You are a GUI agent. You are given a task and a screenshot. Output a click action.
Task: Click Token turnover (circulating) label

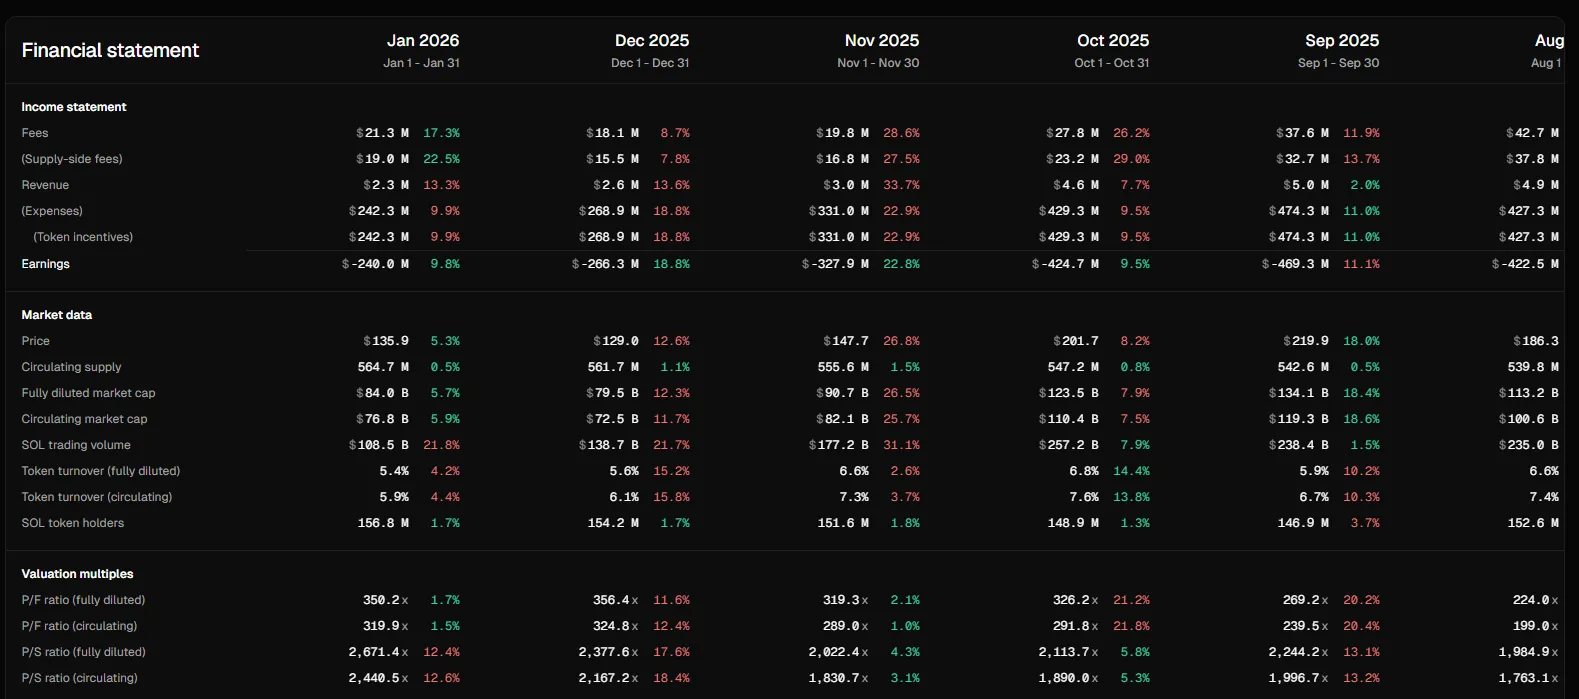(x=97, y=497)
